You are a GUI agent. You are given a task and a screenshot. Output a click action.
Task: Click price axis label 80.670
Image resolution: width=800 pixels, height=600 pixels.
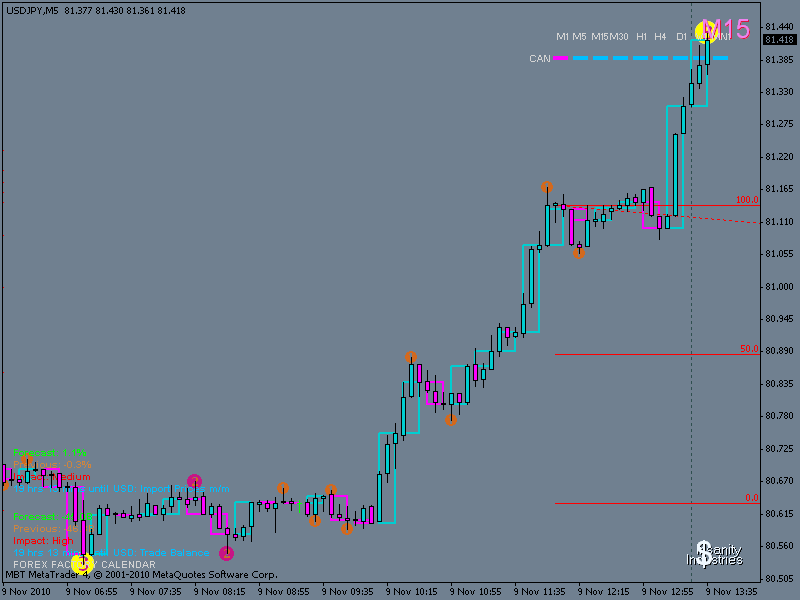click(x=779, y=481)
